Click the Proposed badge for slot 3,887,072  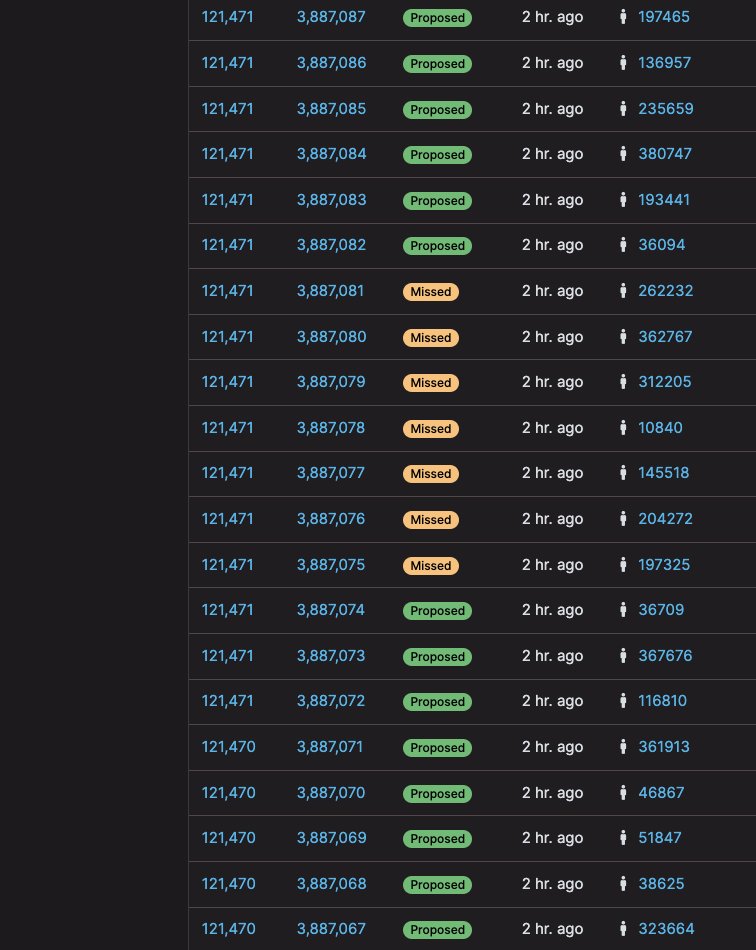(x=437, y=702)
